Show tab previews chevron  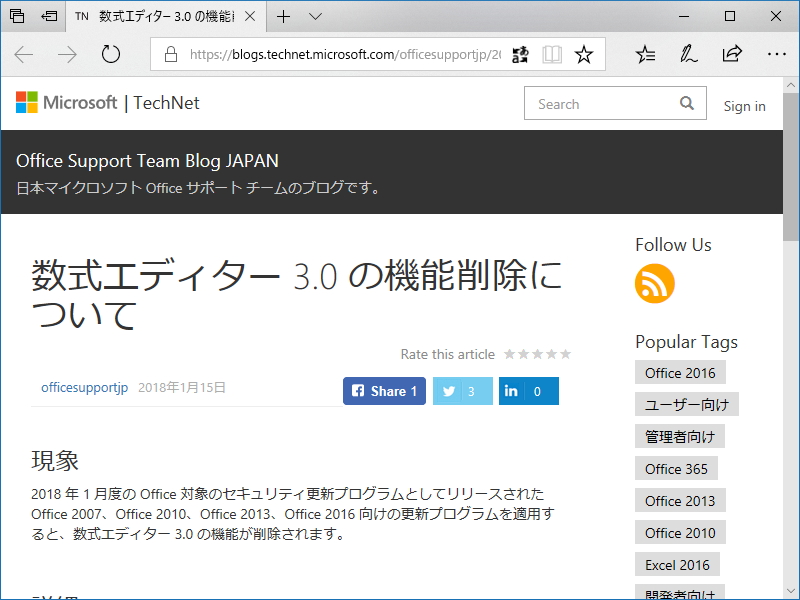(316, 16)
